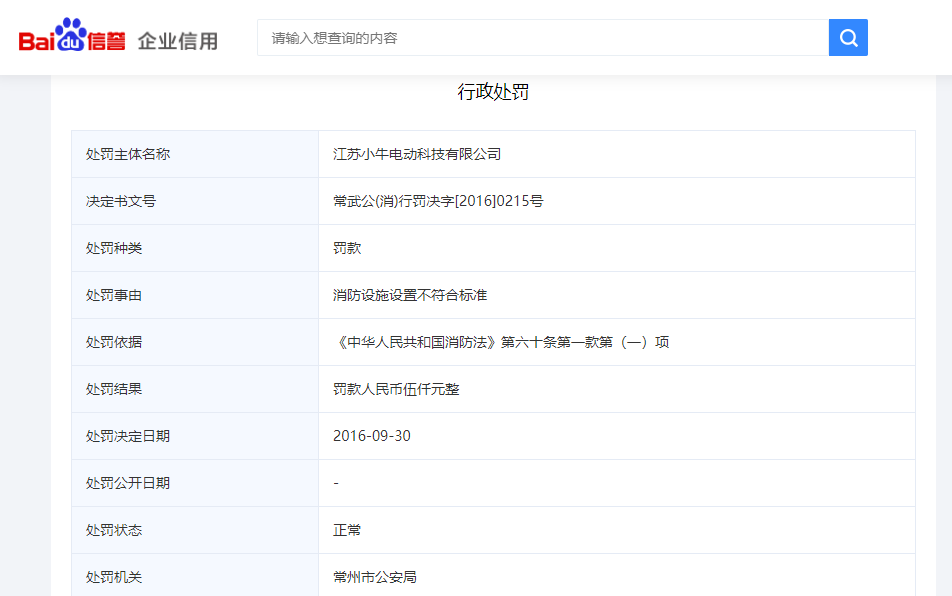This screenshot has width=952, height=596.
Task: Select the label 处罚公开日期
Action: click(x=128, y=483)
